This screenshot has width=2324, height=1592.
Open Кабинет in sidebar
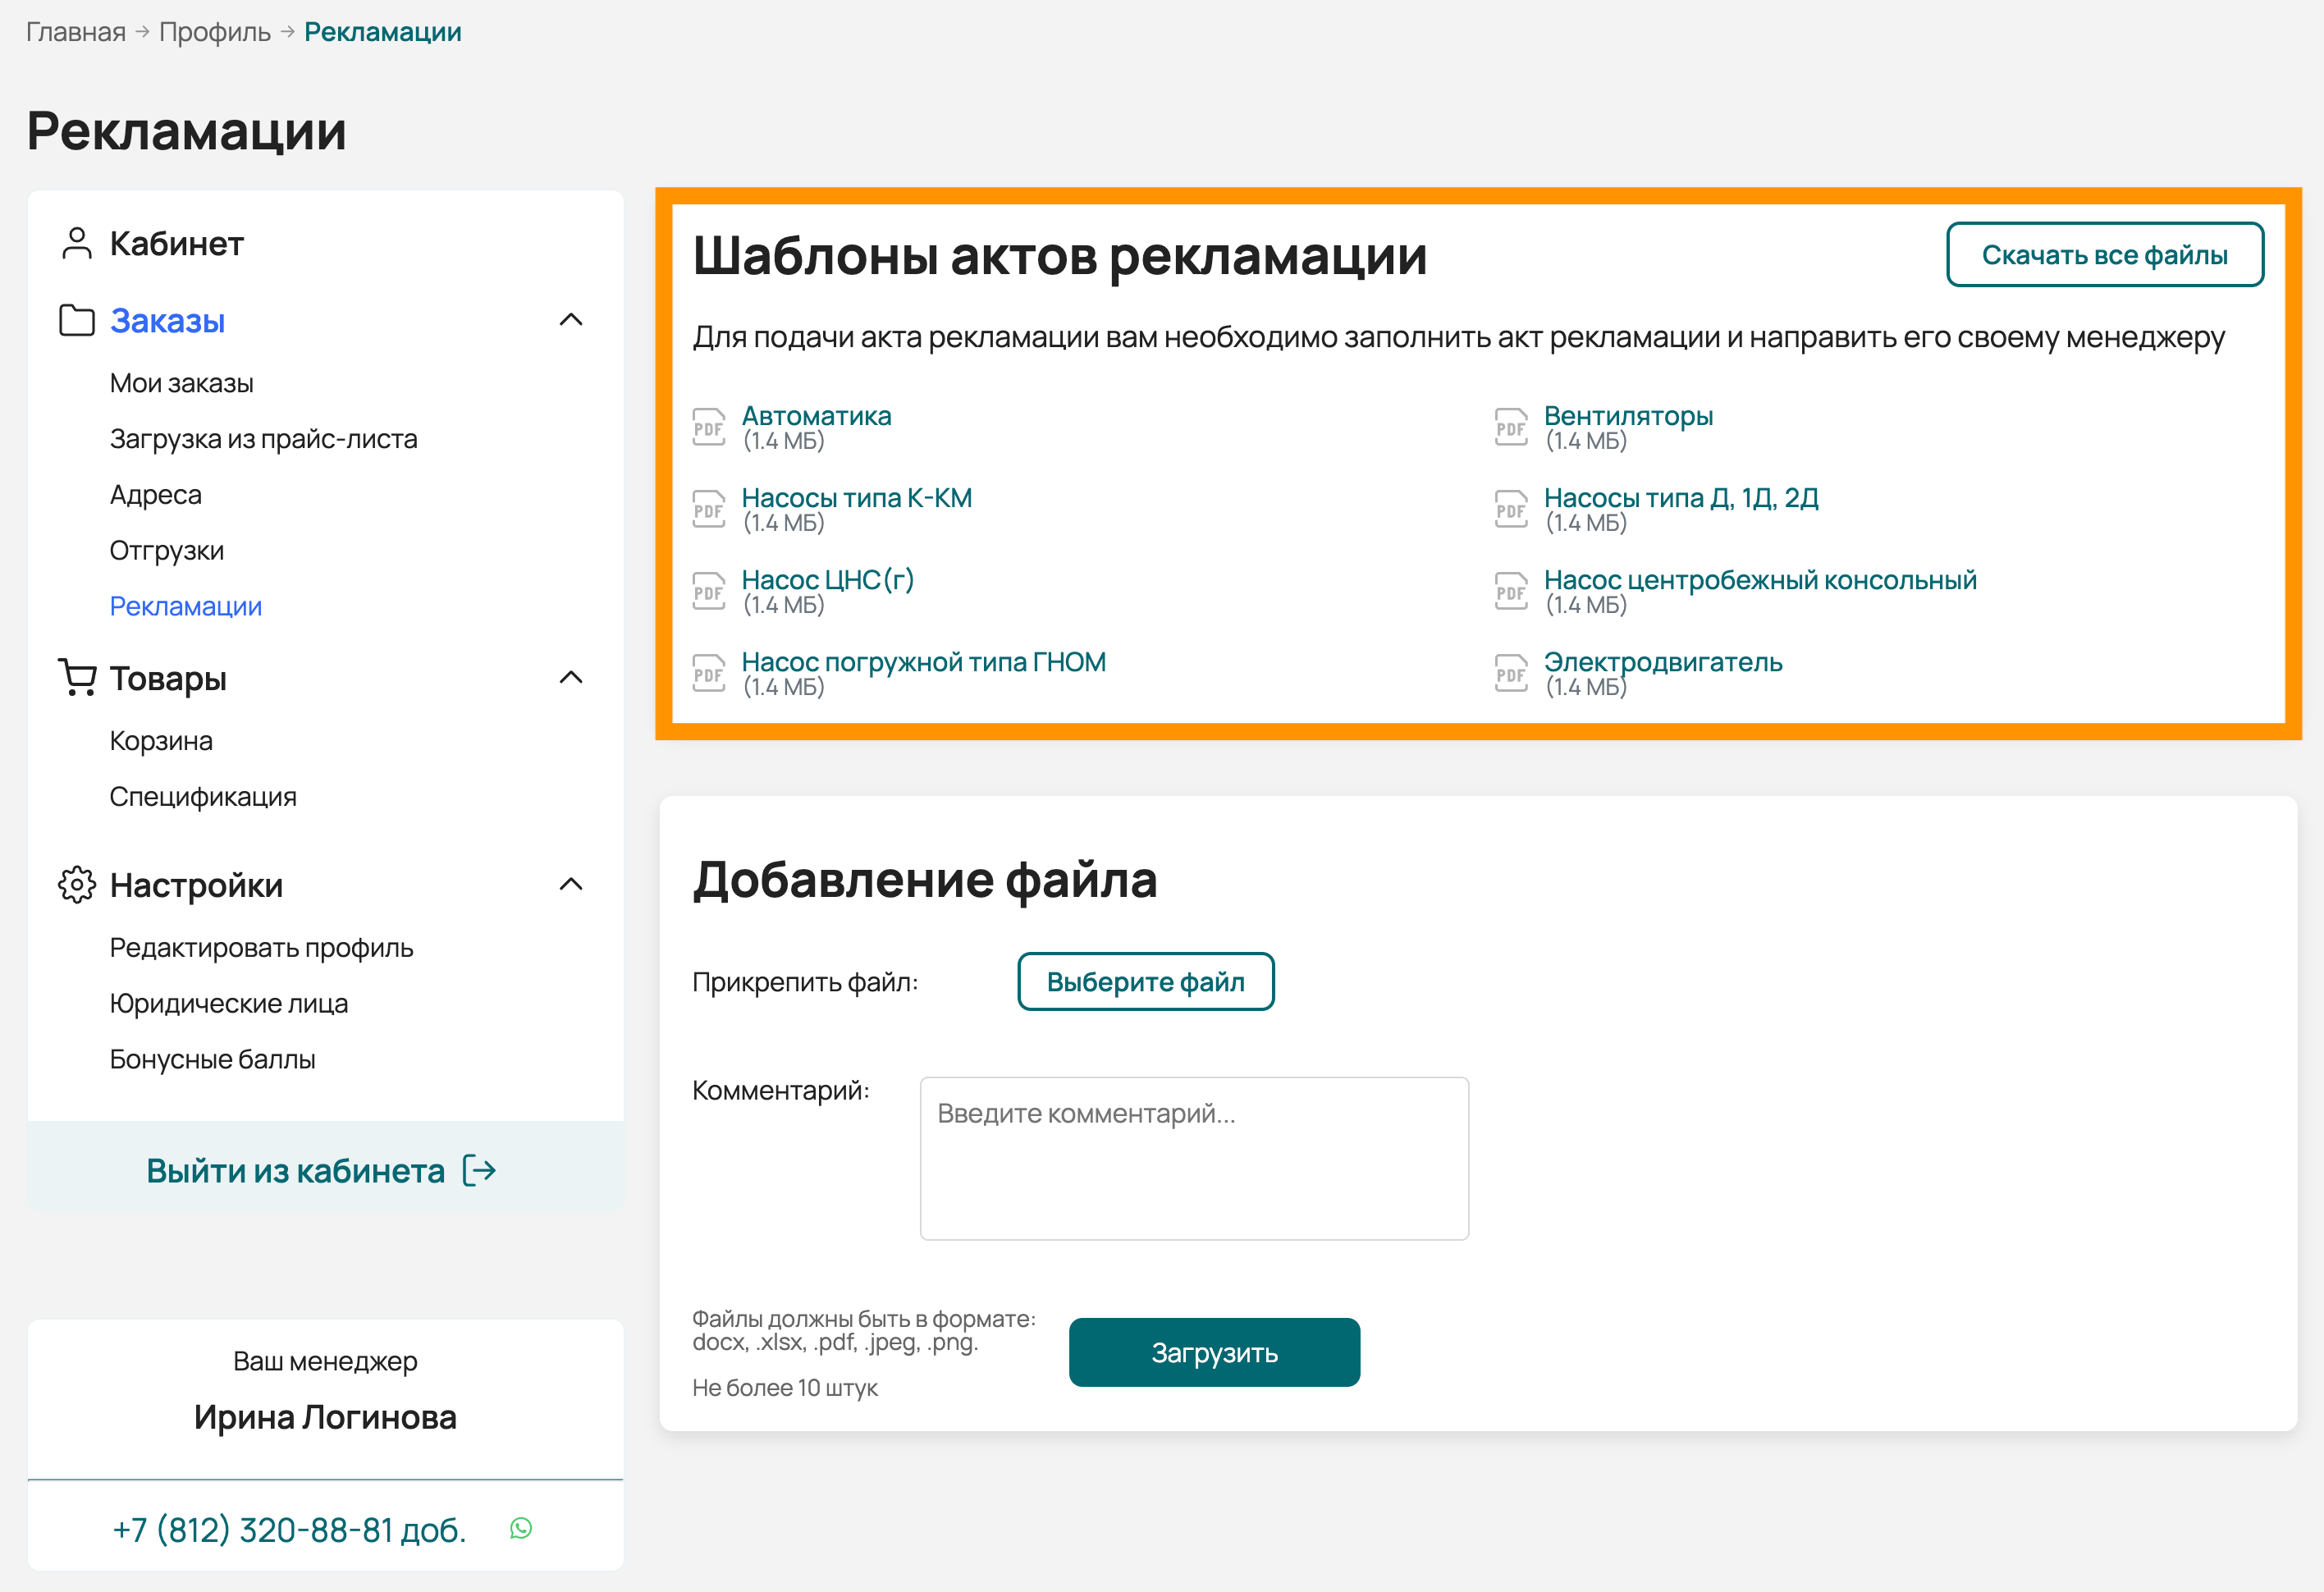(x=177, y=243)
